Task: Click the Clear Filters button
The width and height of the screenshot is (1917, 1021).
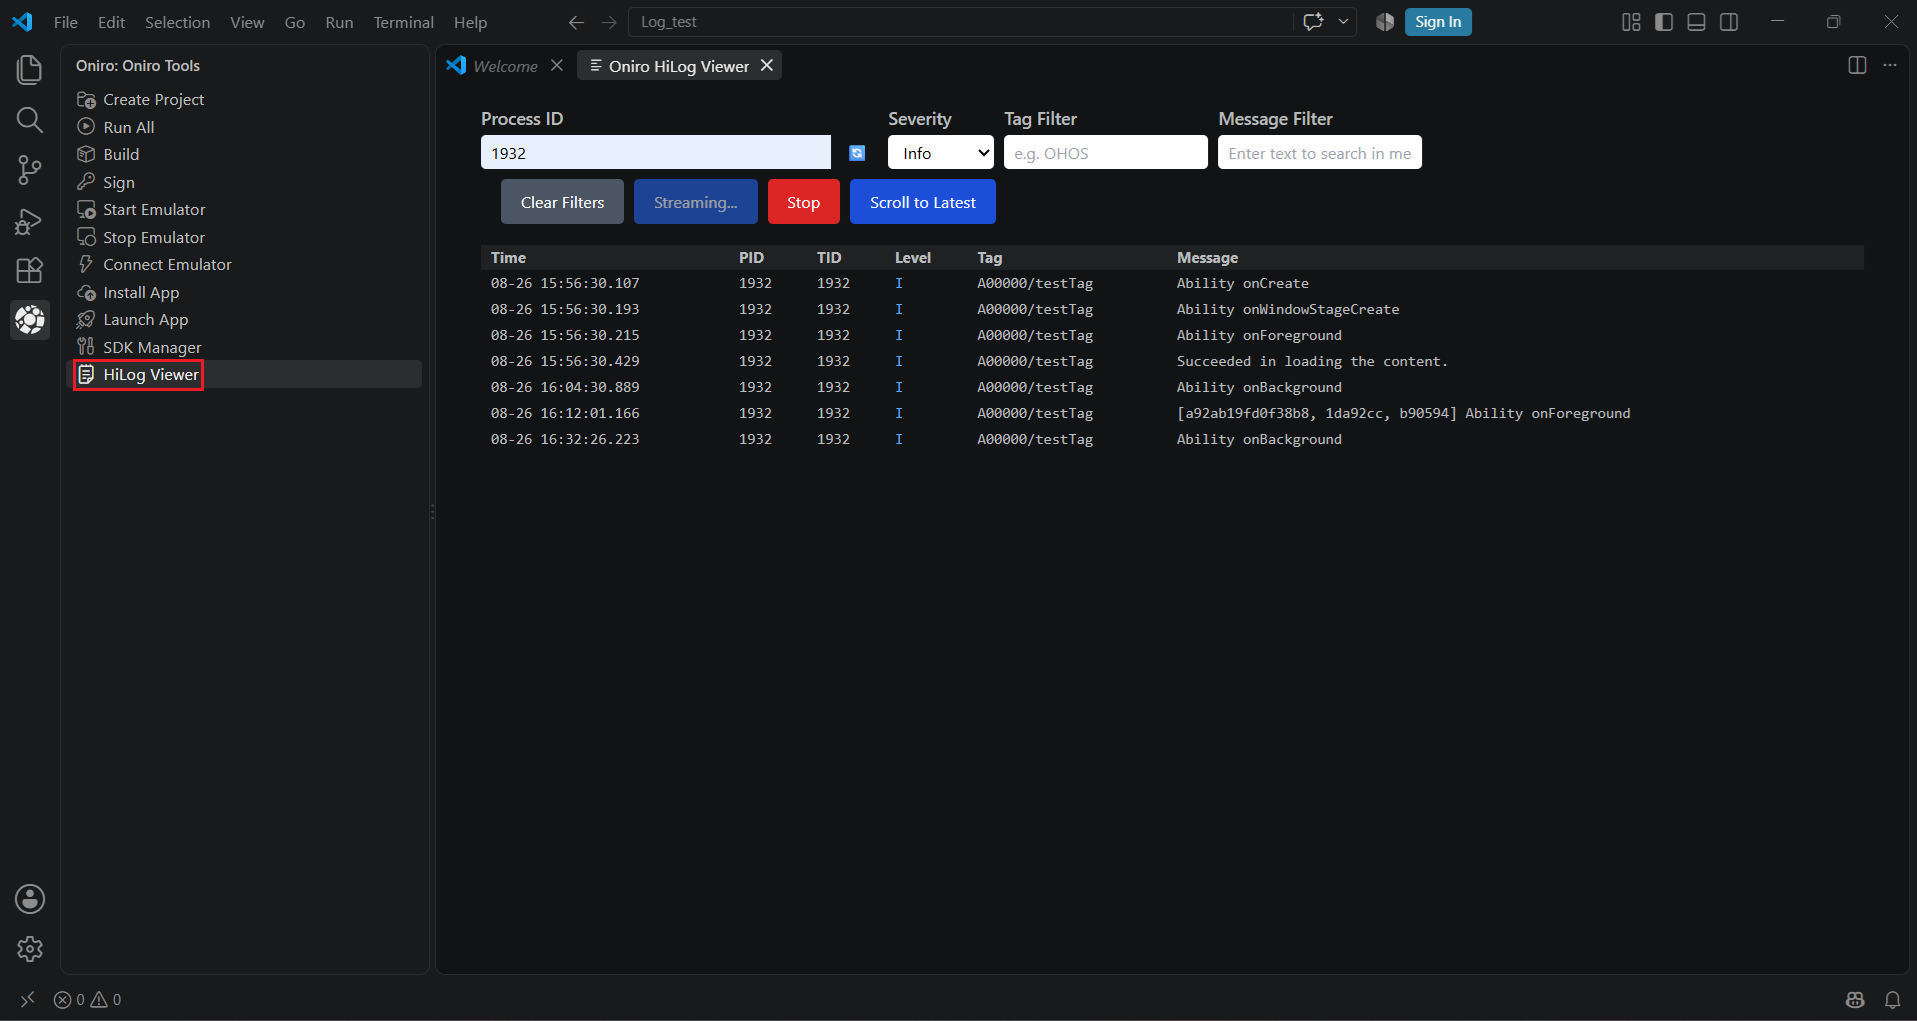Action: (x=562, y=202)
